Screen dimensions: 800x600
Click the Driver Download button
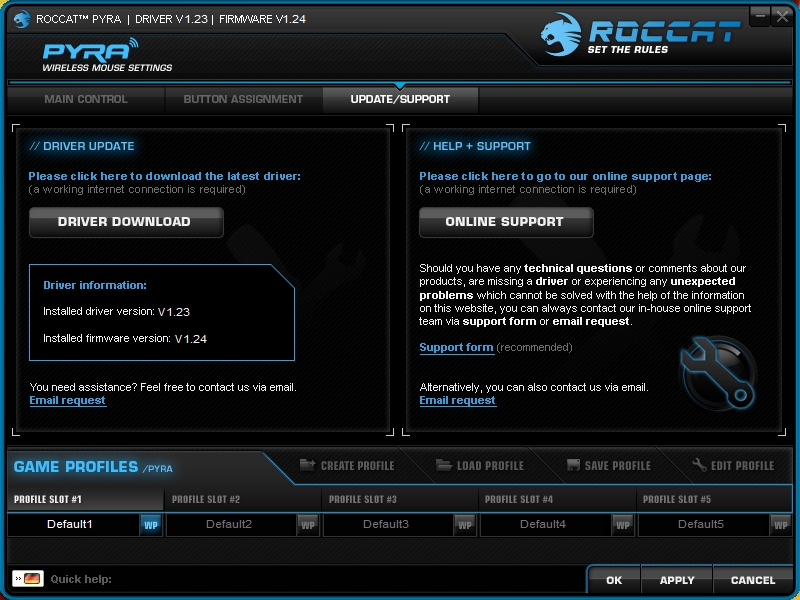point(126,222)
